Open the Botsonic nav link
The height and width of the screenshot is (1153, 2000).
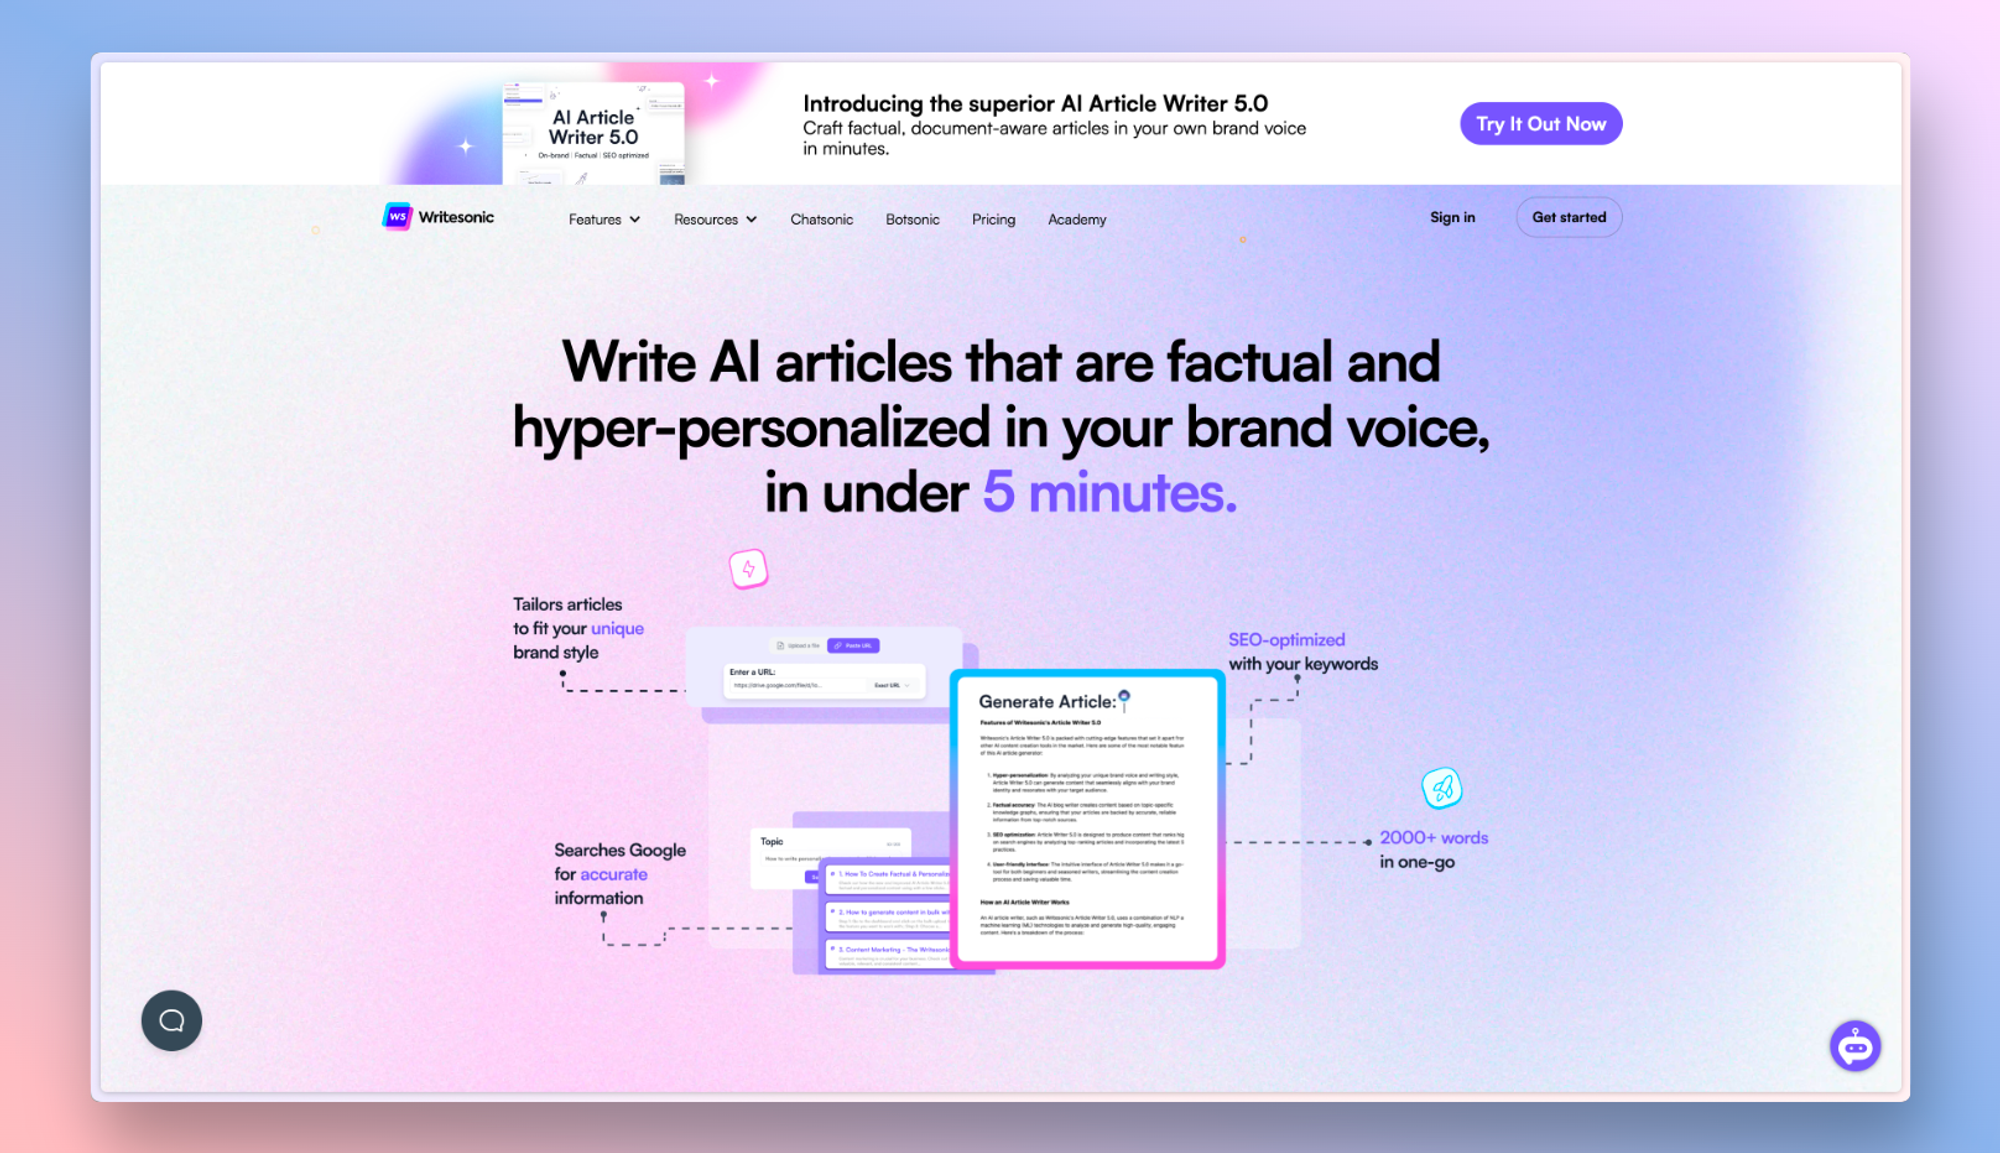912,219
